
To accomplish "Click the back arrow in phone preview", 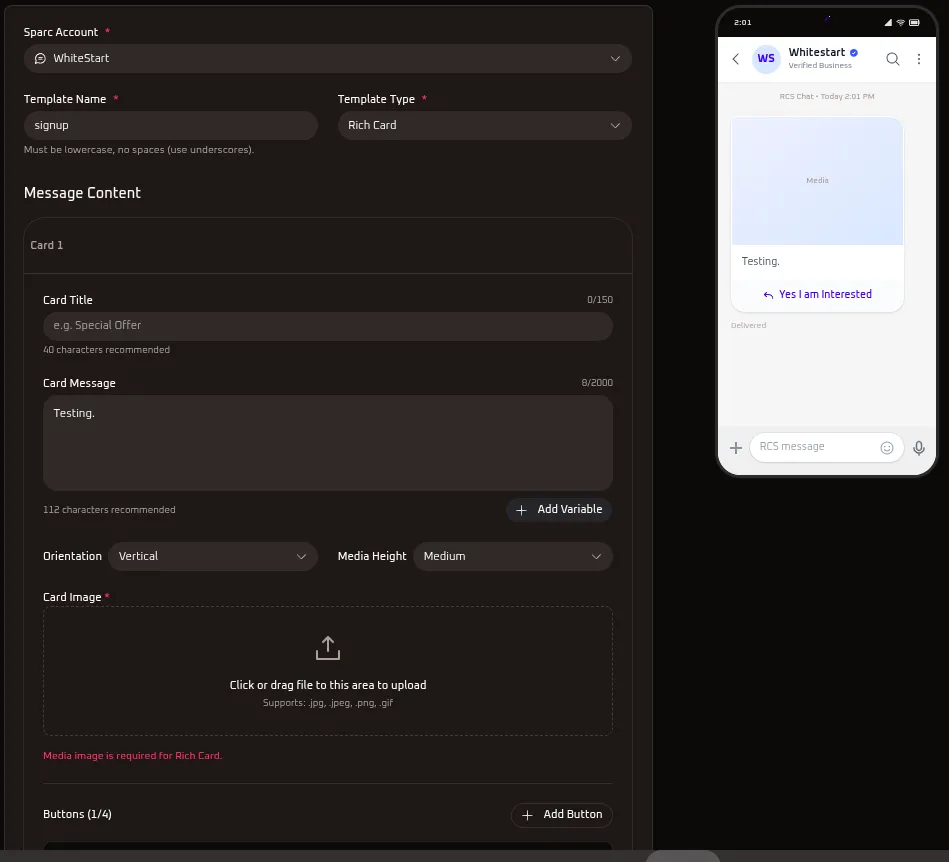I will [735, 59].
